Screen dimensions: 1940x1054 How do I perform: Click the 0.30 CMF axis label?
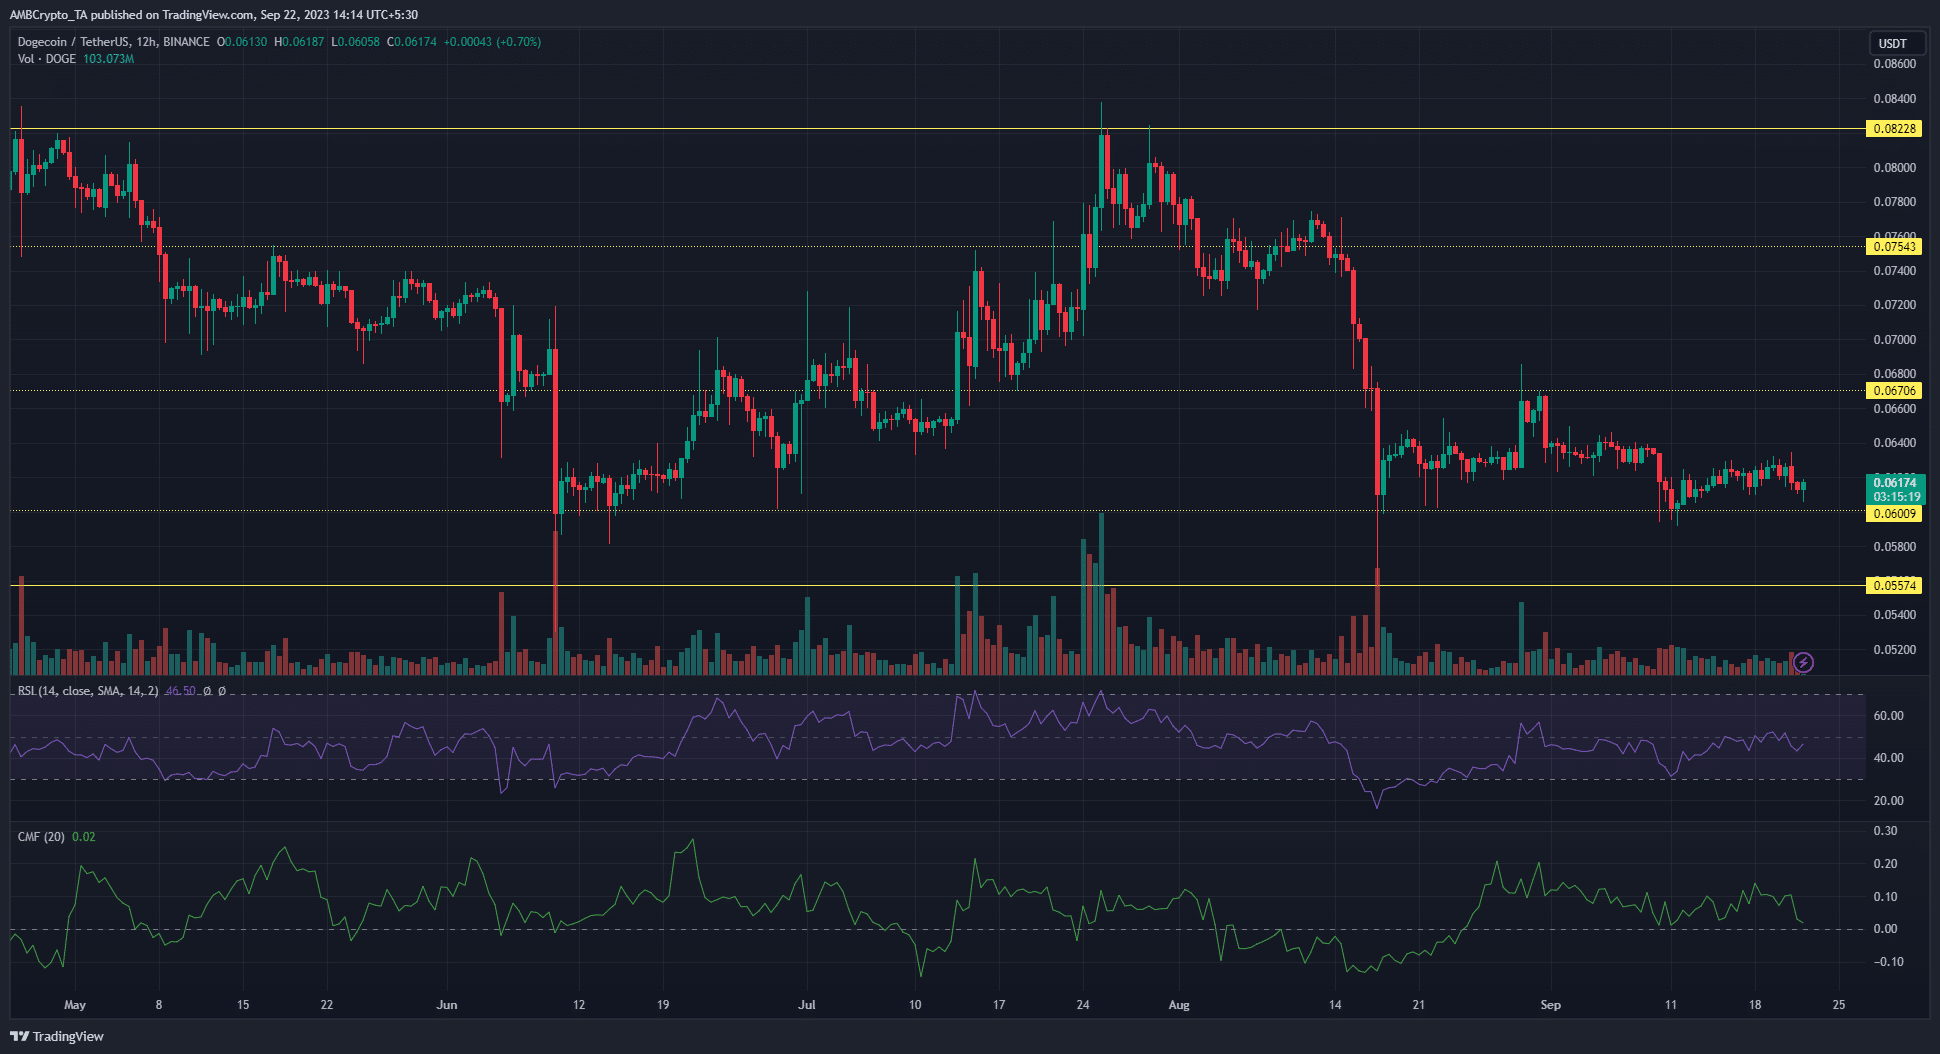(x=1885, y=831)
